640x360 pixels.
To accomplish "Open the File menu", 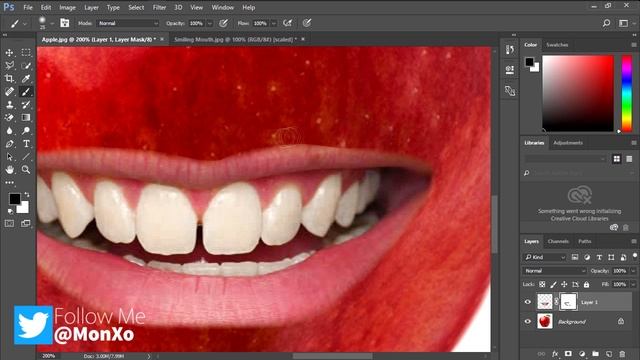I will (28, 7).
